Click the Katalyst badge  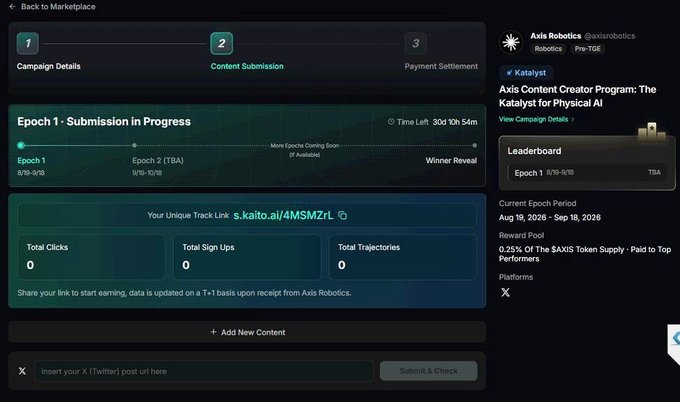point(526,73)
